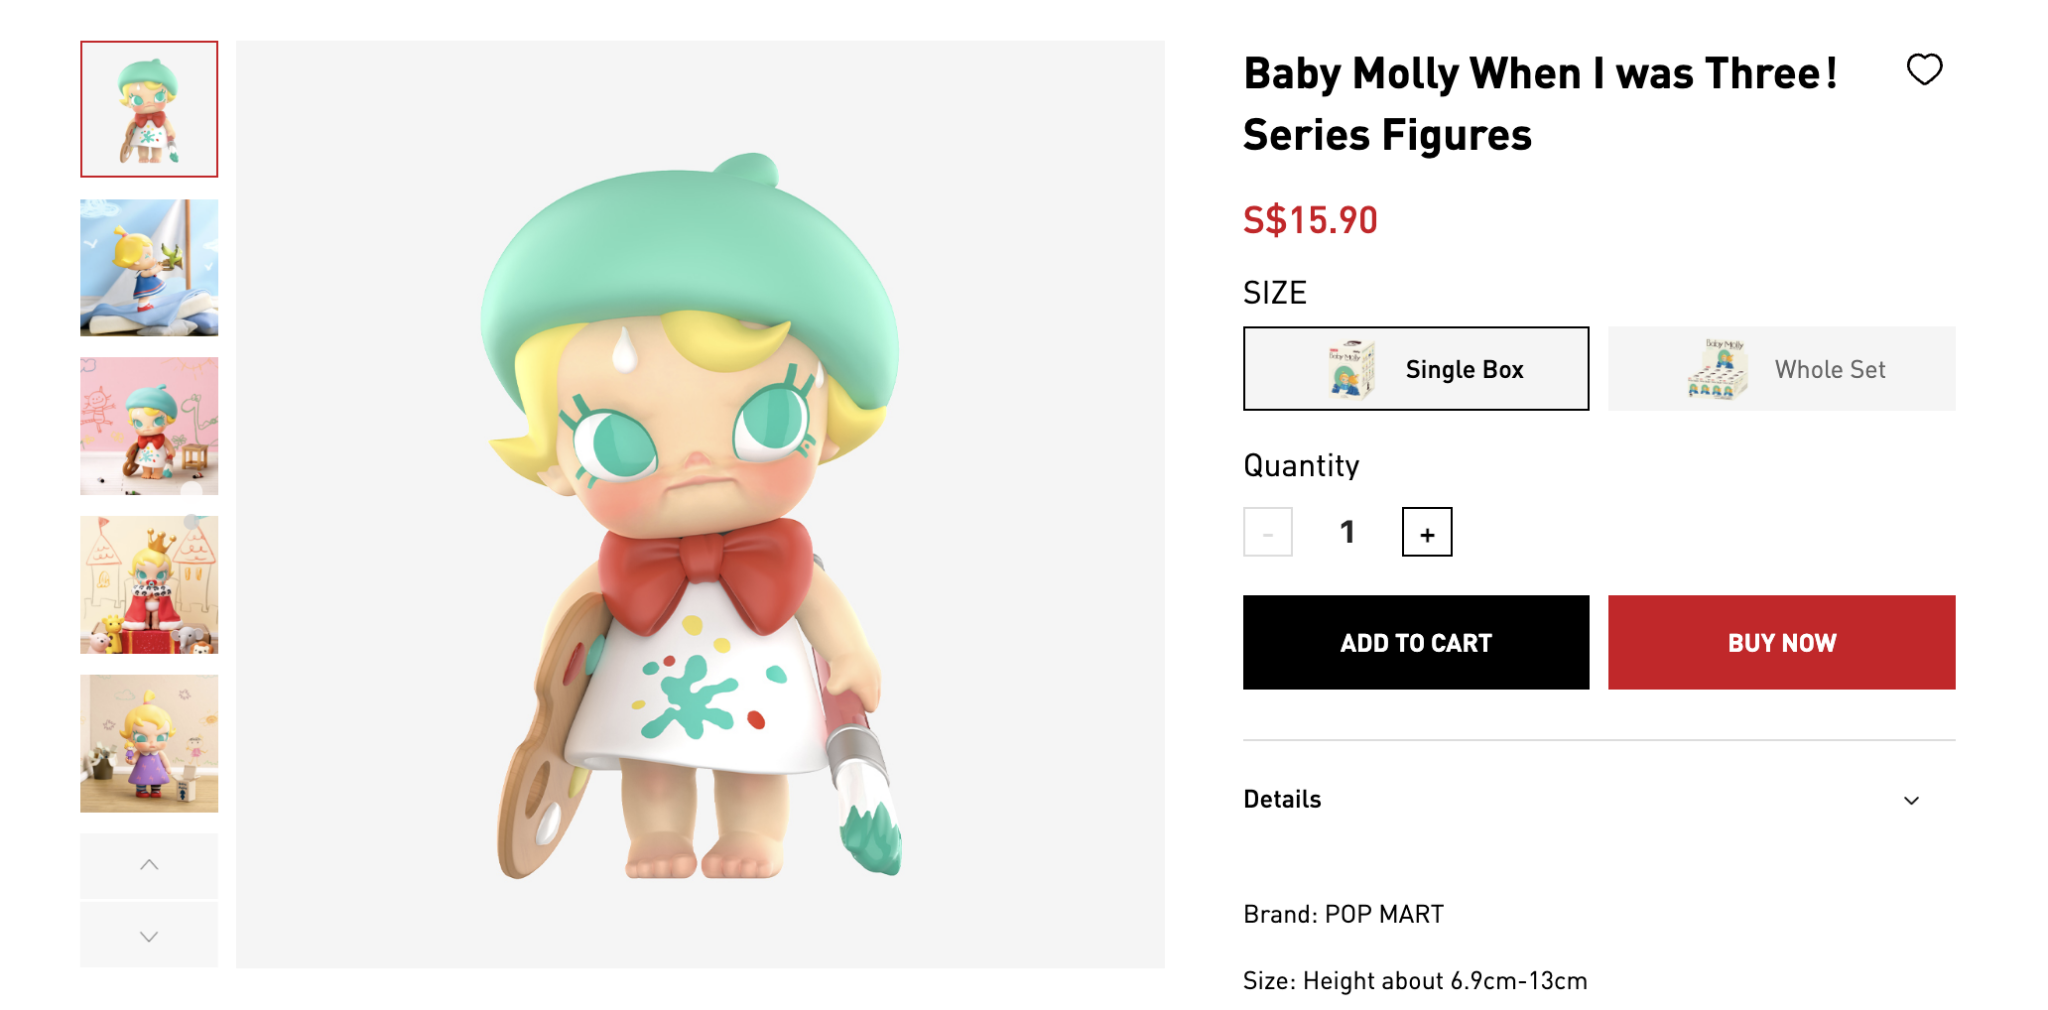This screenshot has height=1010, width=2048.
Task: Show the crowned king Molly thumbnail
Action: [149, 585]
